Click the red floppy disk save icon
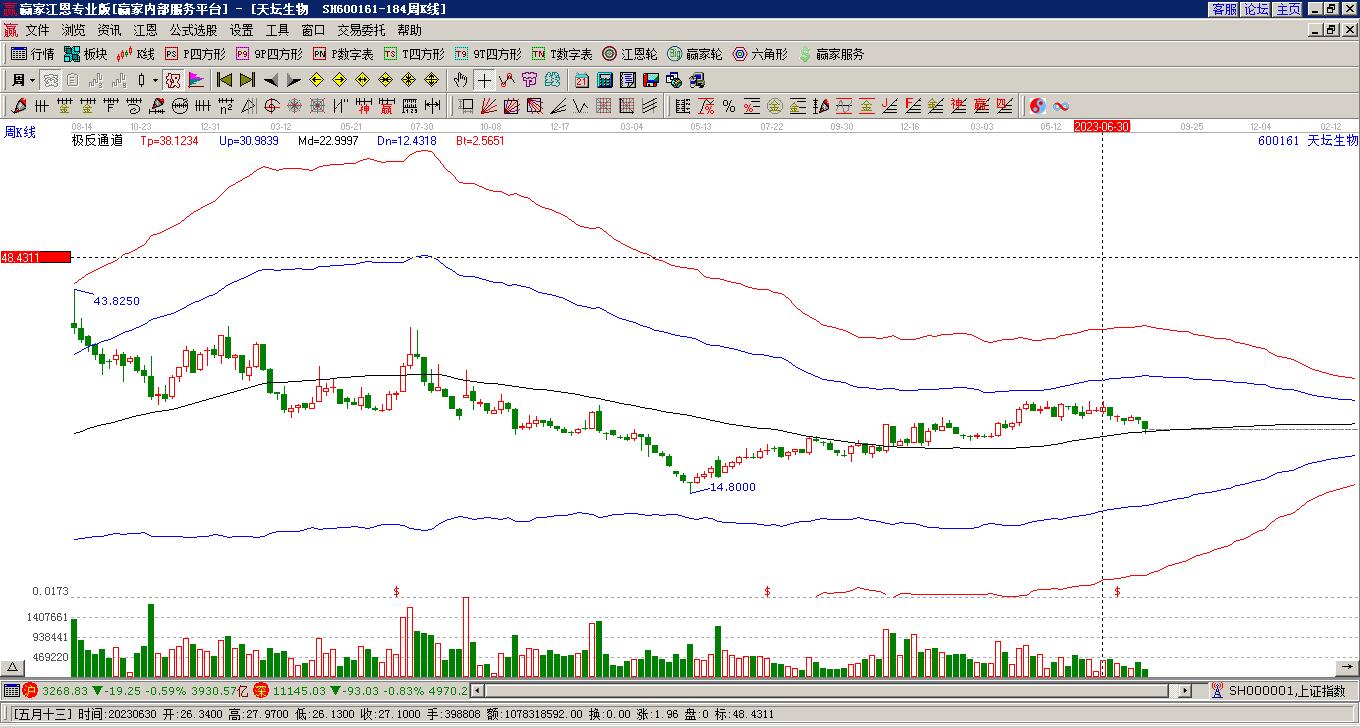This screenshot has width=1360, height=728. [651, 80]
